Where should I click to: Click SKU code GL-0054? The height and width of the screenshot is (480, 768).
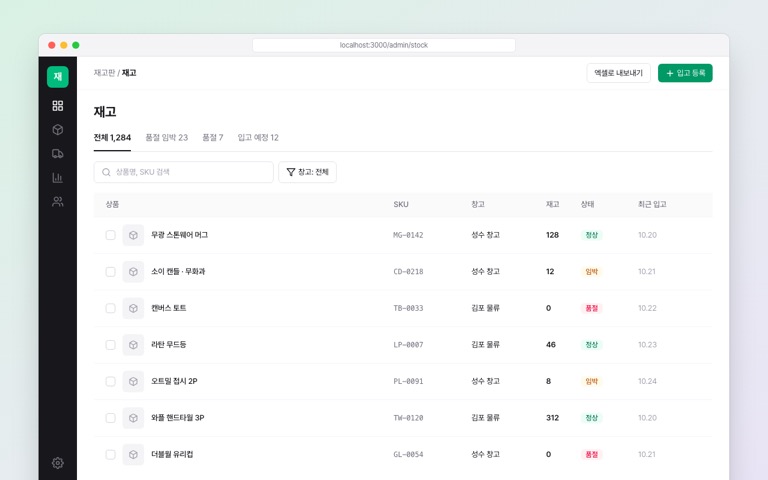click(408, 455)
